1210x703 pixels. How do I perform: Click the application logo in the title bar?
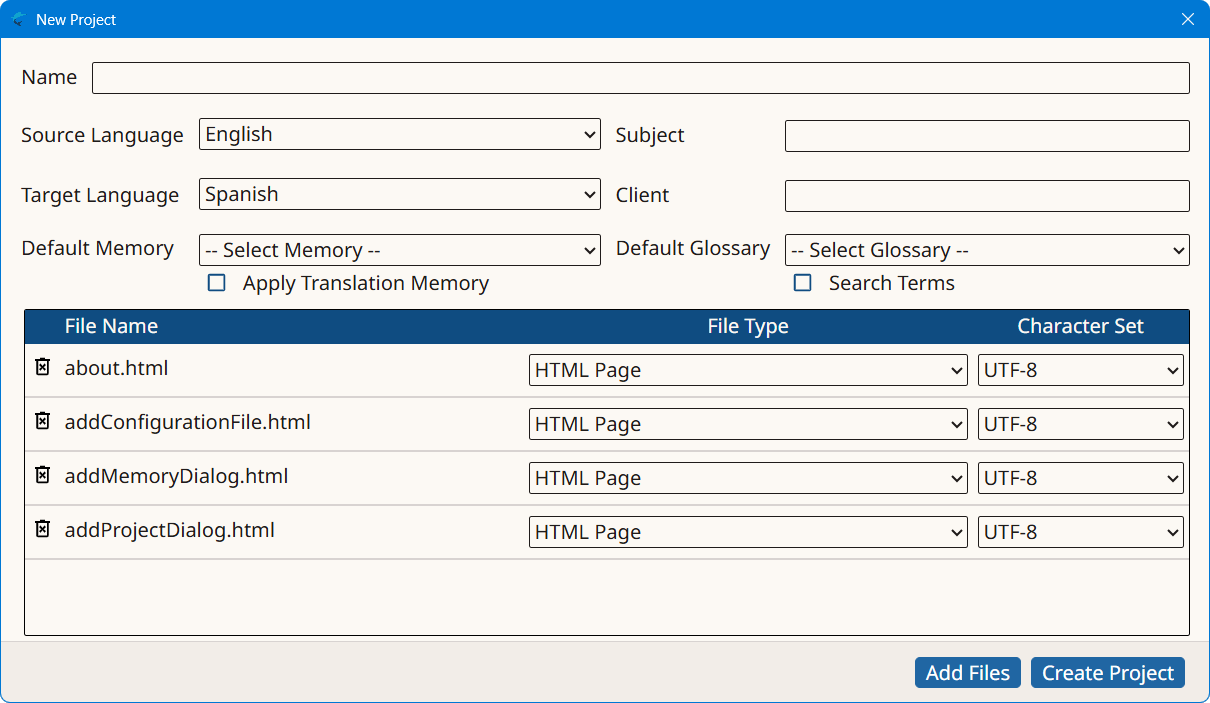click(x=18, y=19)
